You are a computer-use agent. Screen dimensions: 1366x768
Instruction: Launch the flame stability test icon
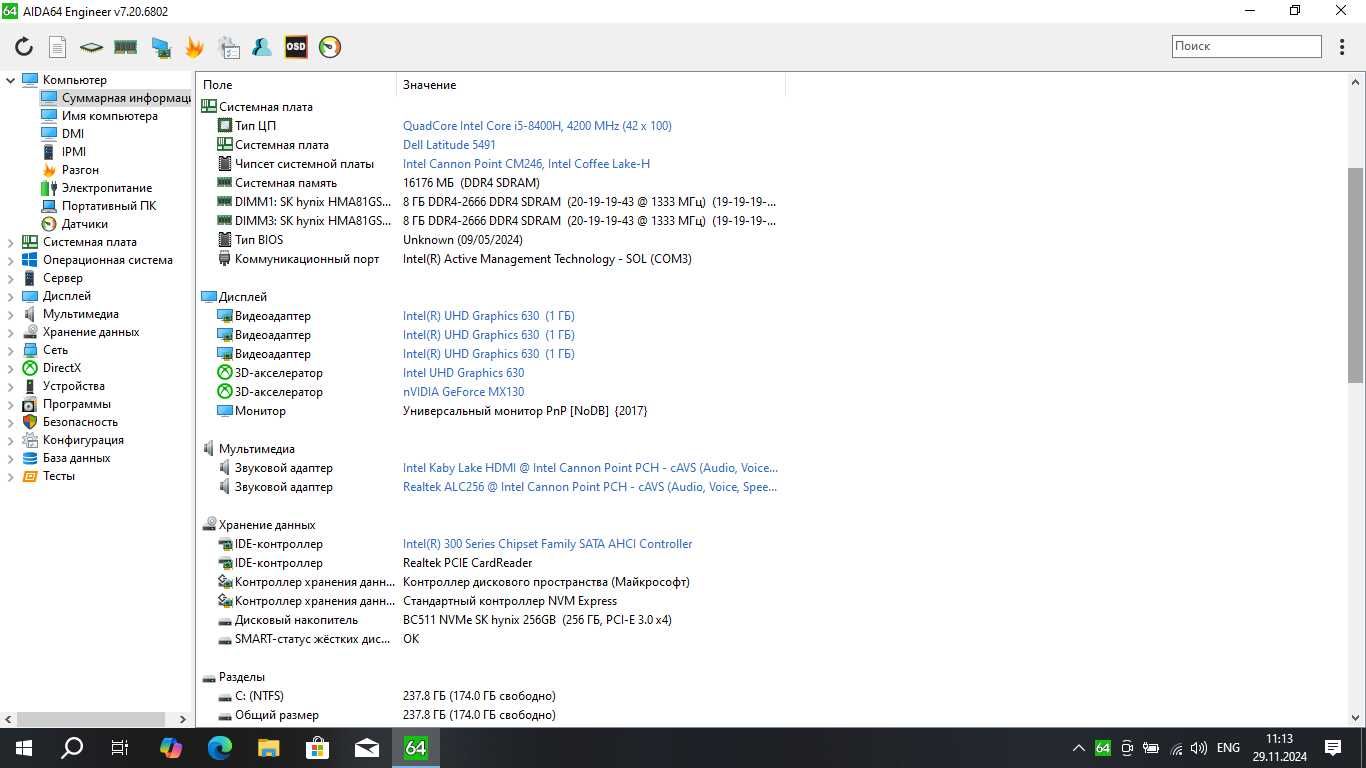pyautogui.click(x=194, y=47)
